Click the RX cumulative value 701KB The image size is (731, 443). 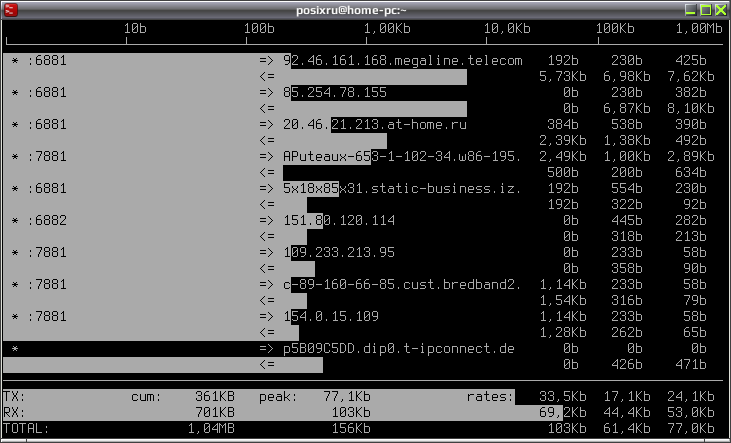pos(215,413)
